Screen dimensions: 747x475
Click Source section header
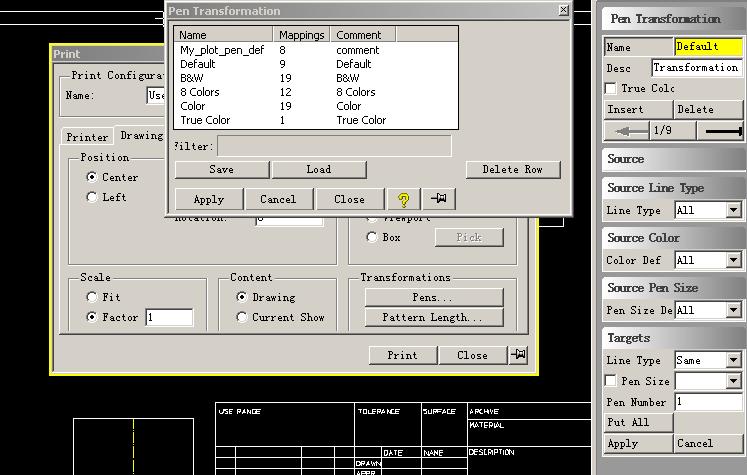[674, 159]
